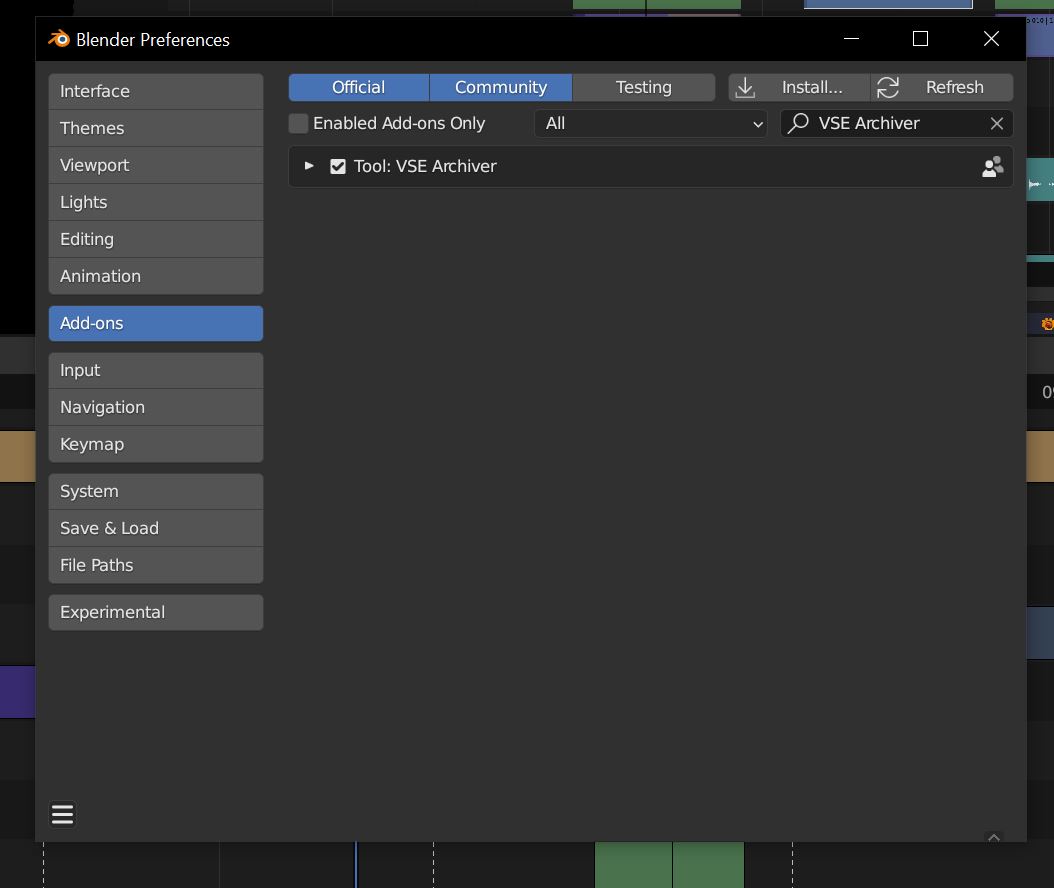Click the Install add-on button
The width and height of the screenshot is (1054, 888).
[x=799, y=87]
